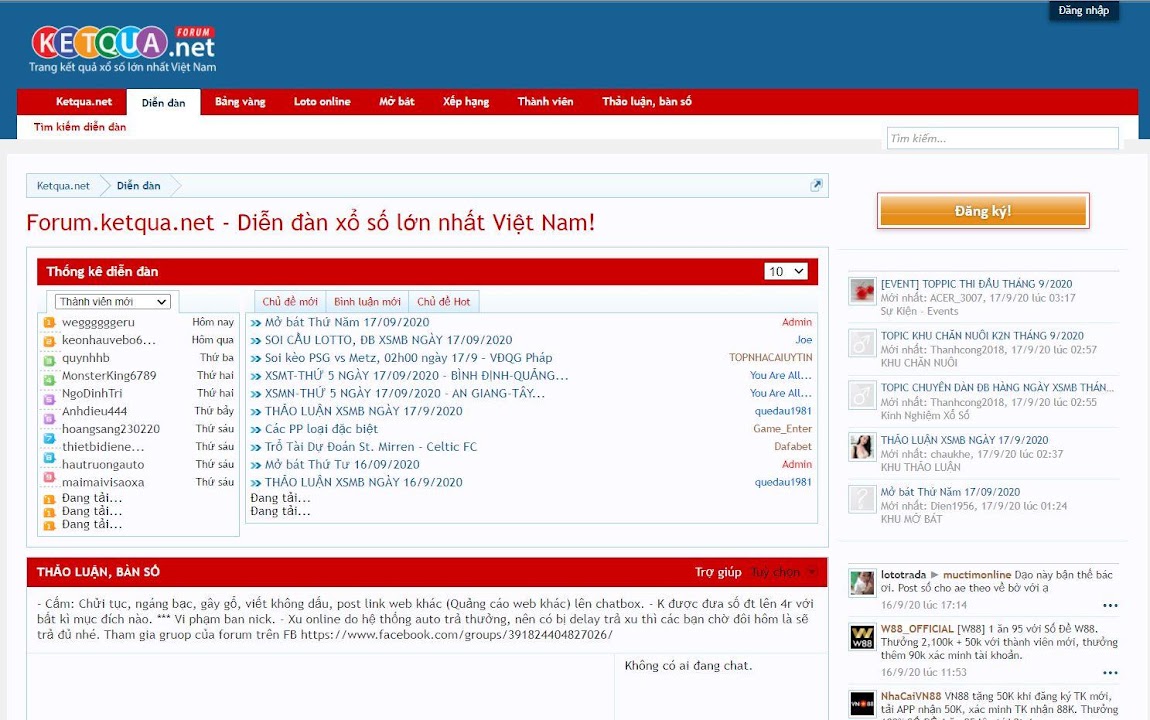Click the Tìm kiếm search input field
The width and height of the screenshot is (1150, 720).
(1002, 138)
